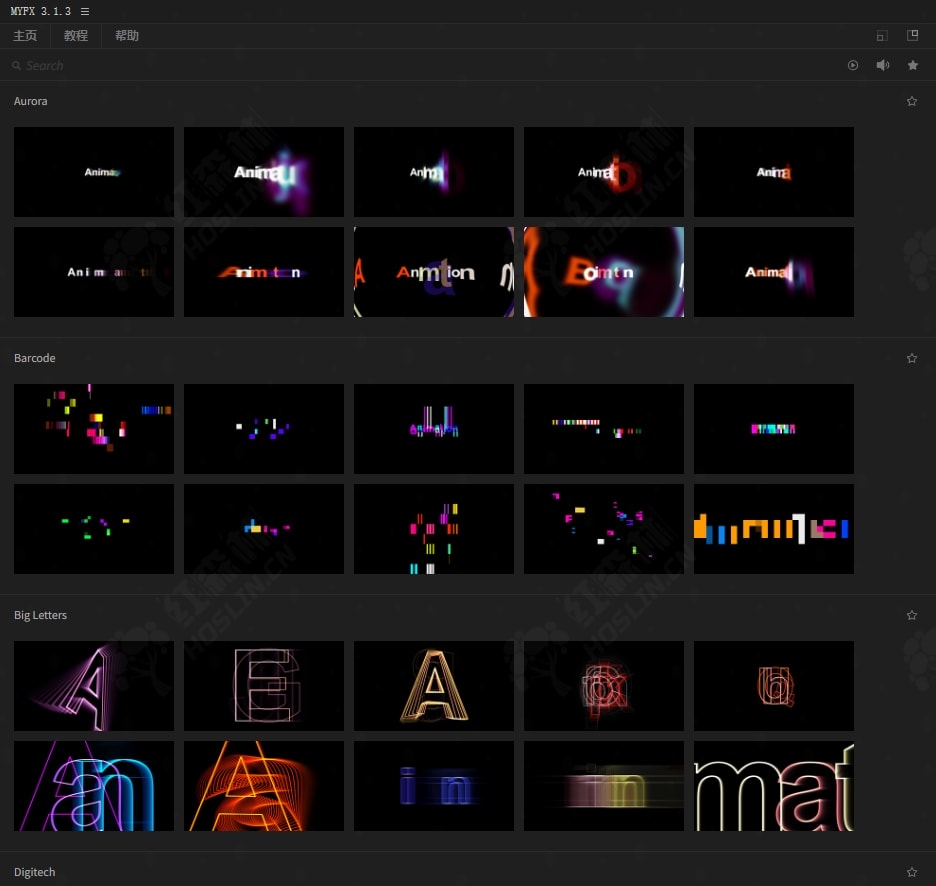Viewport: 936px width, 886px height.
Task: Click the small thumbnail size icon
Action: tap(881, 36)
